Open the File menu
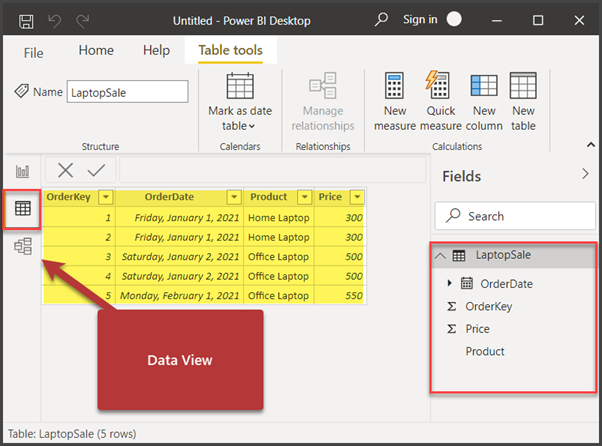Image resolution: width=602 pixels, height=446 pixels. pos(33,53)
